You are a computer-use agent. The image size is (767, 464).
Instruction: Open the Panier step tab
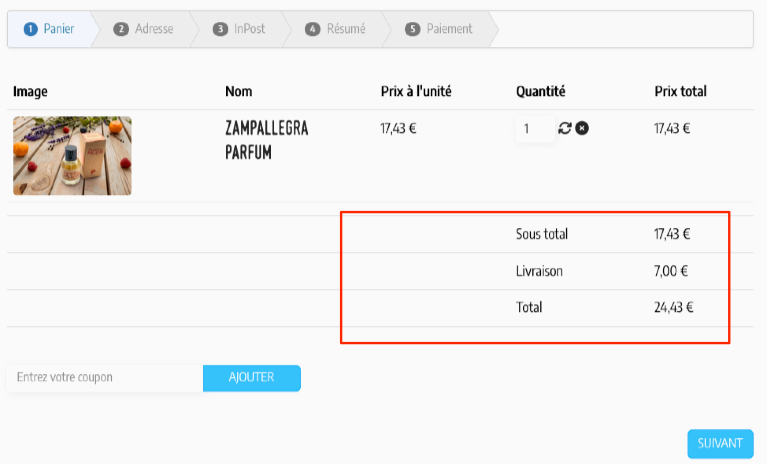pos(50,29)
